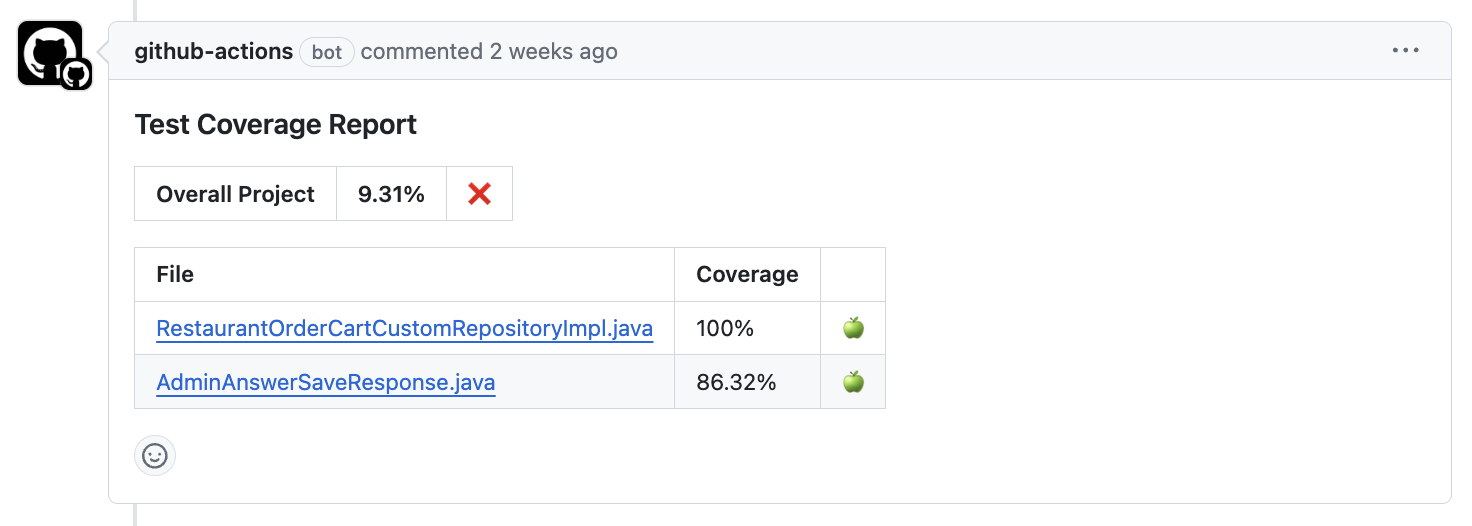Click the small GitHub badge on the avatar
Image resolution: width=1472 pixels, height=526 pixels.
pyautogui.click(x=76, y=74)
